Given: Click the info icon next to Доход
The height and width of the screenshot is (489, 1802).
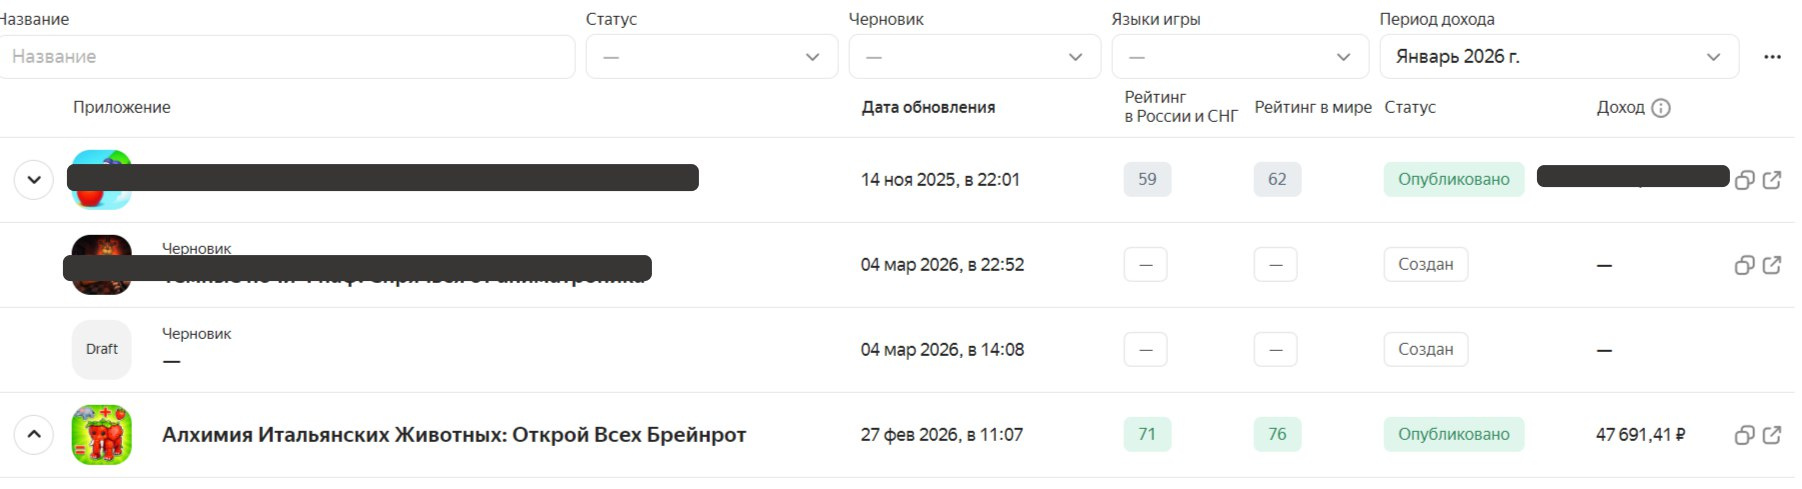Looking at the screenshot, I should [x=1661, y=108].
